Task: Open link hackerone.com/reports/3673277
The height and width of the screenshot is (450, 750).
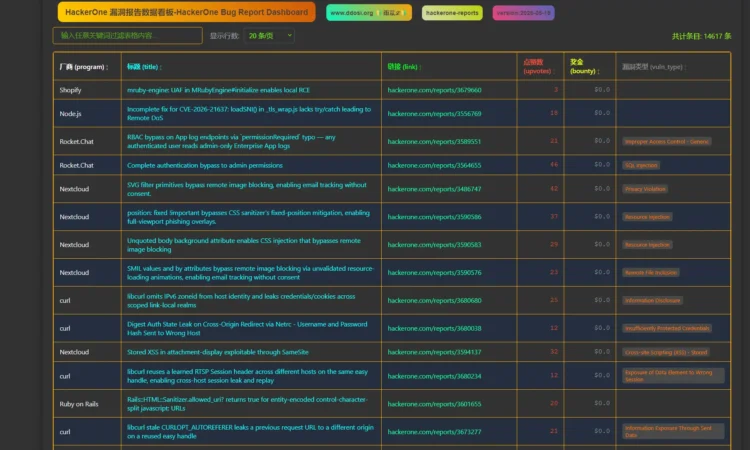Action: [x=434, y=432]
